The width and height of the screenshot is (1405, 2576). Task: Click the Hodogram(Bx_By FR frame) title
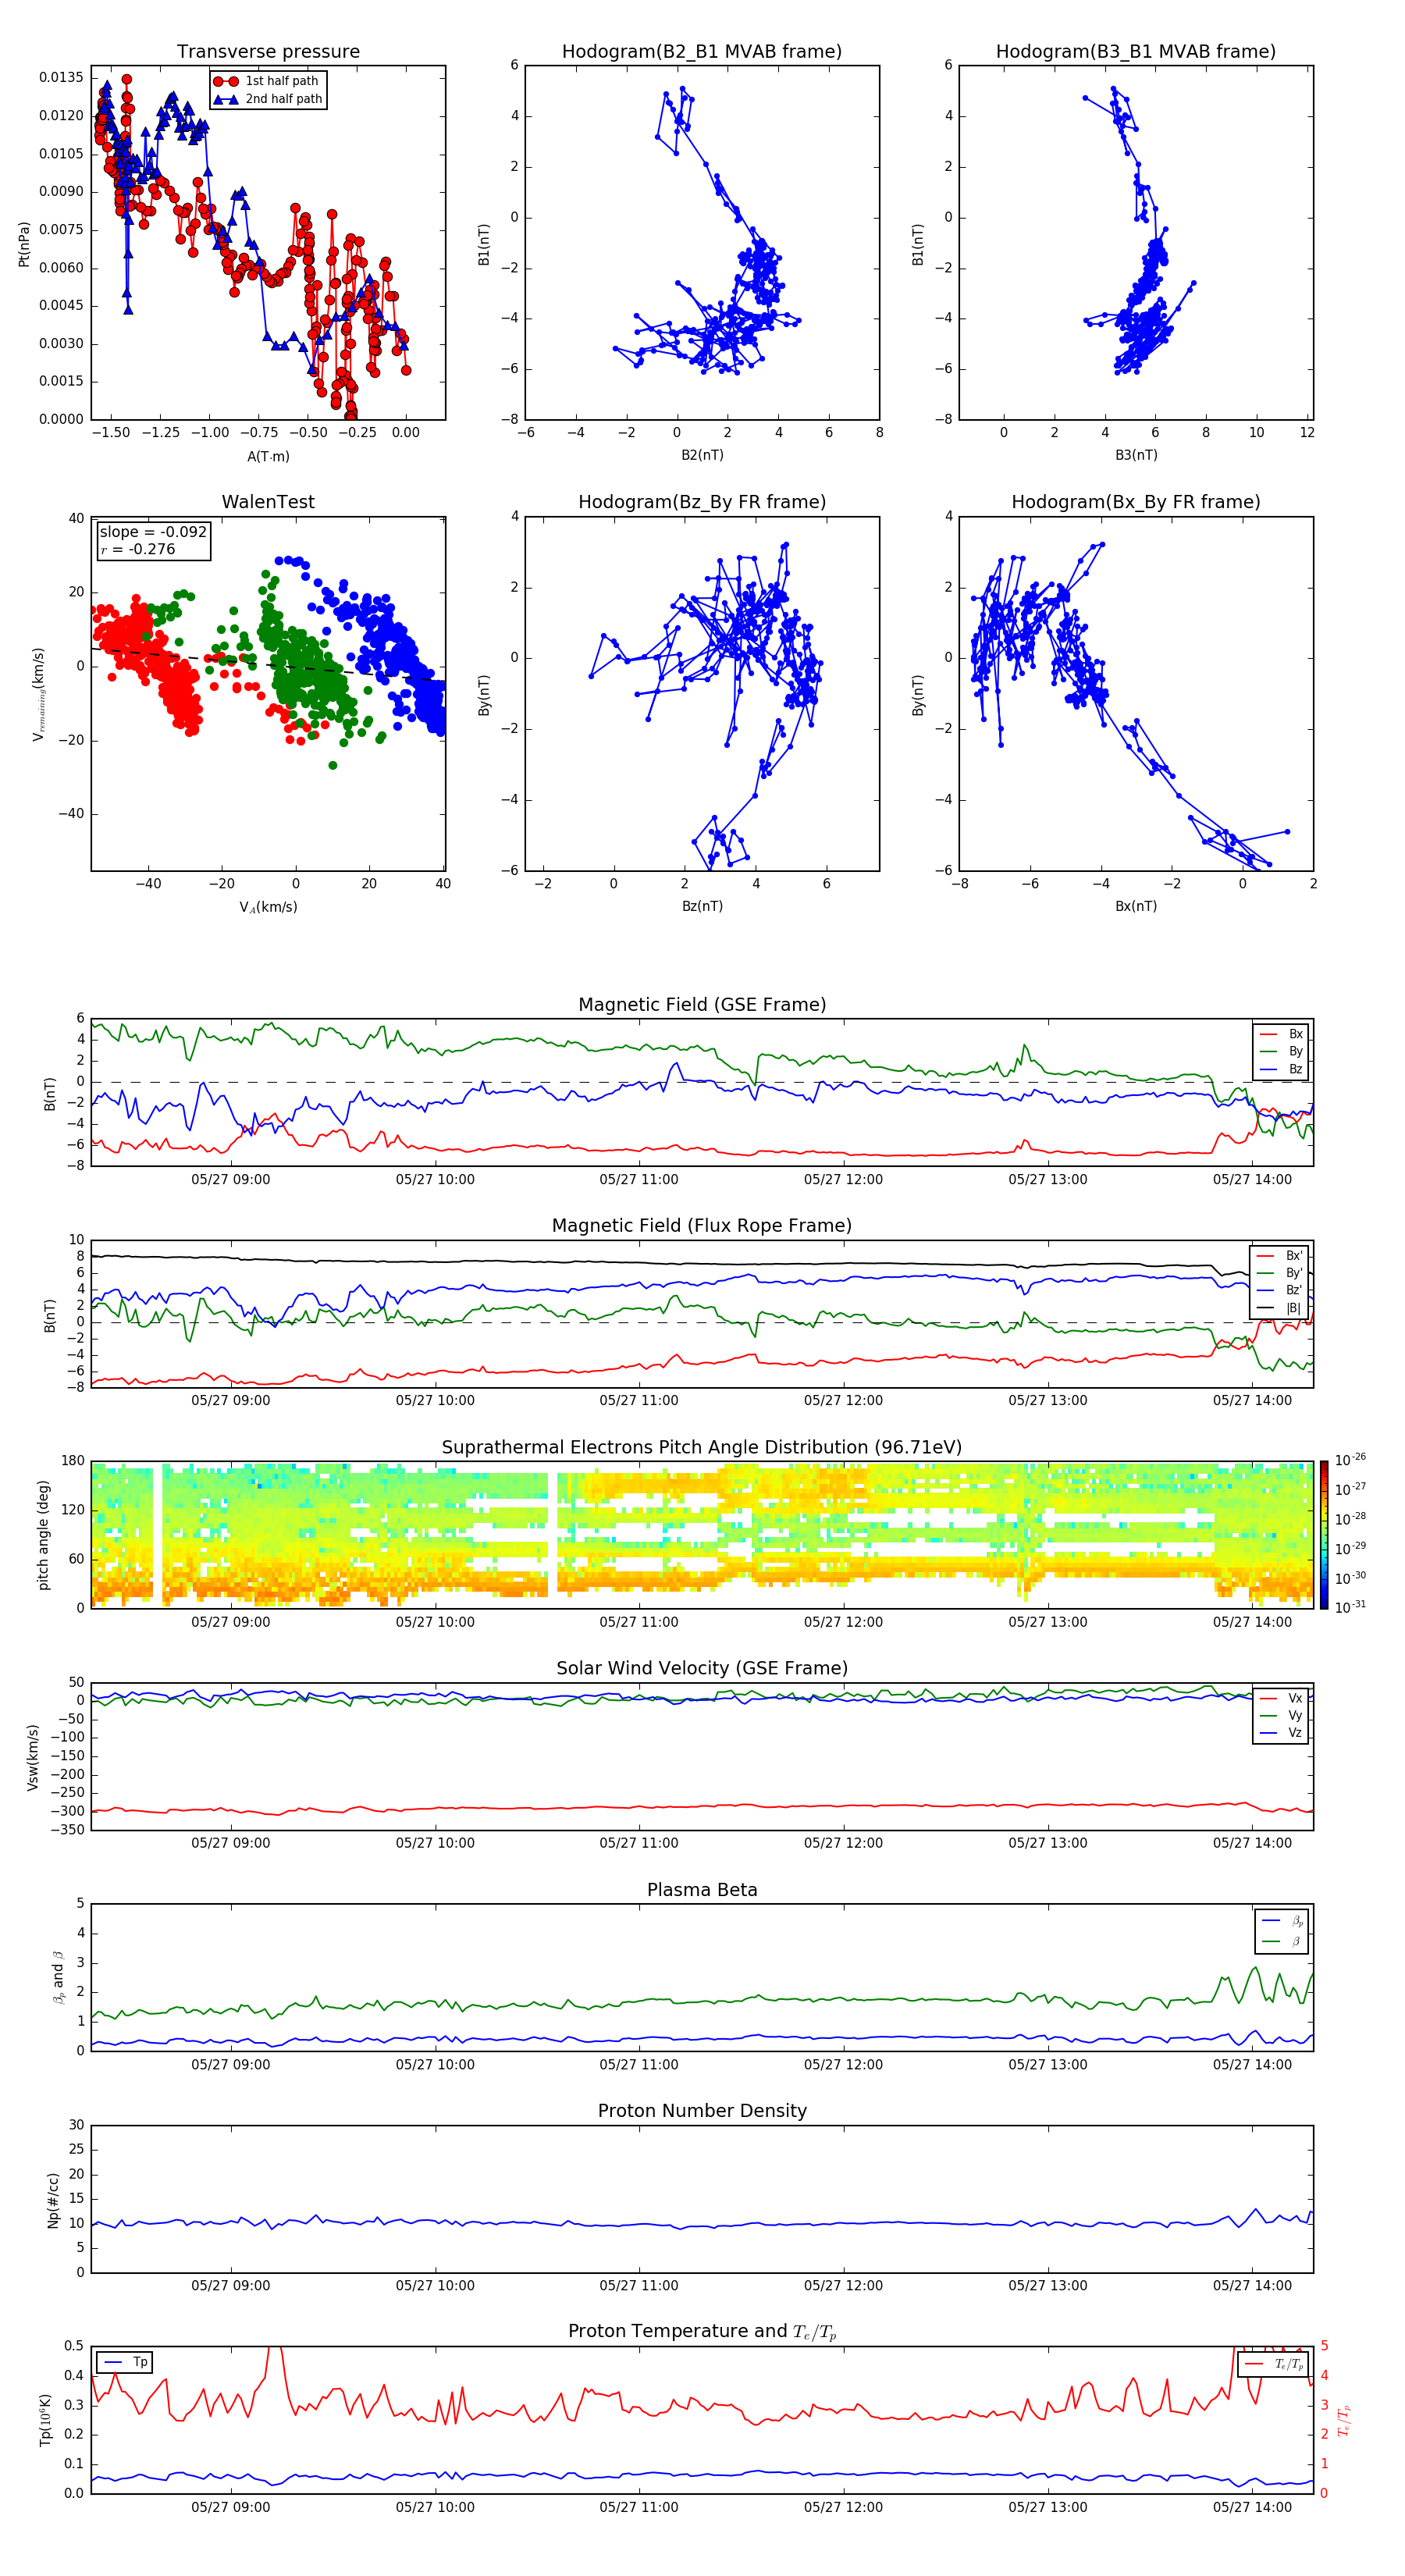click(x=1136, y=502)
